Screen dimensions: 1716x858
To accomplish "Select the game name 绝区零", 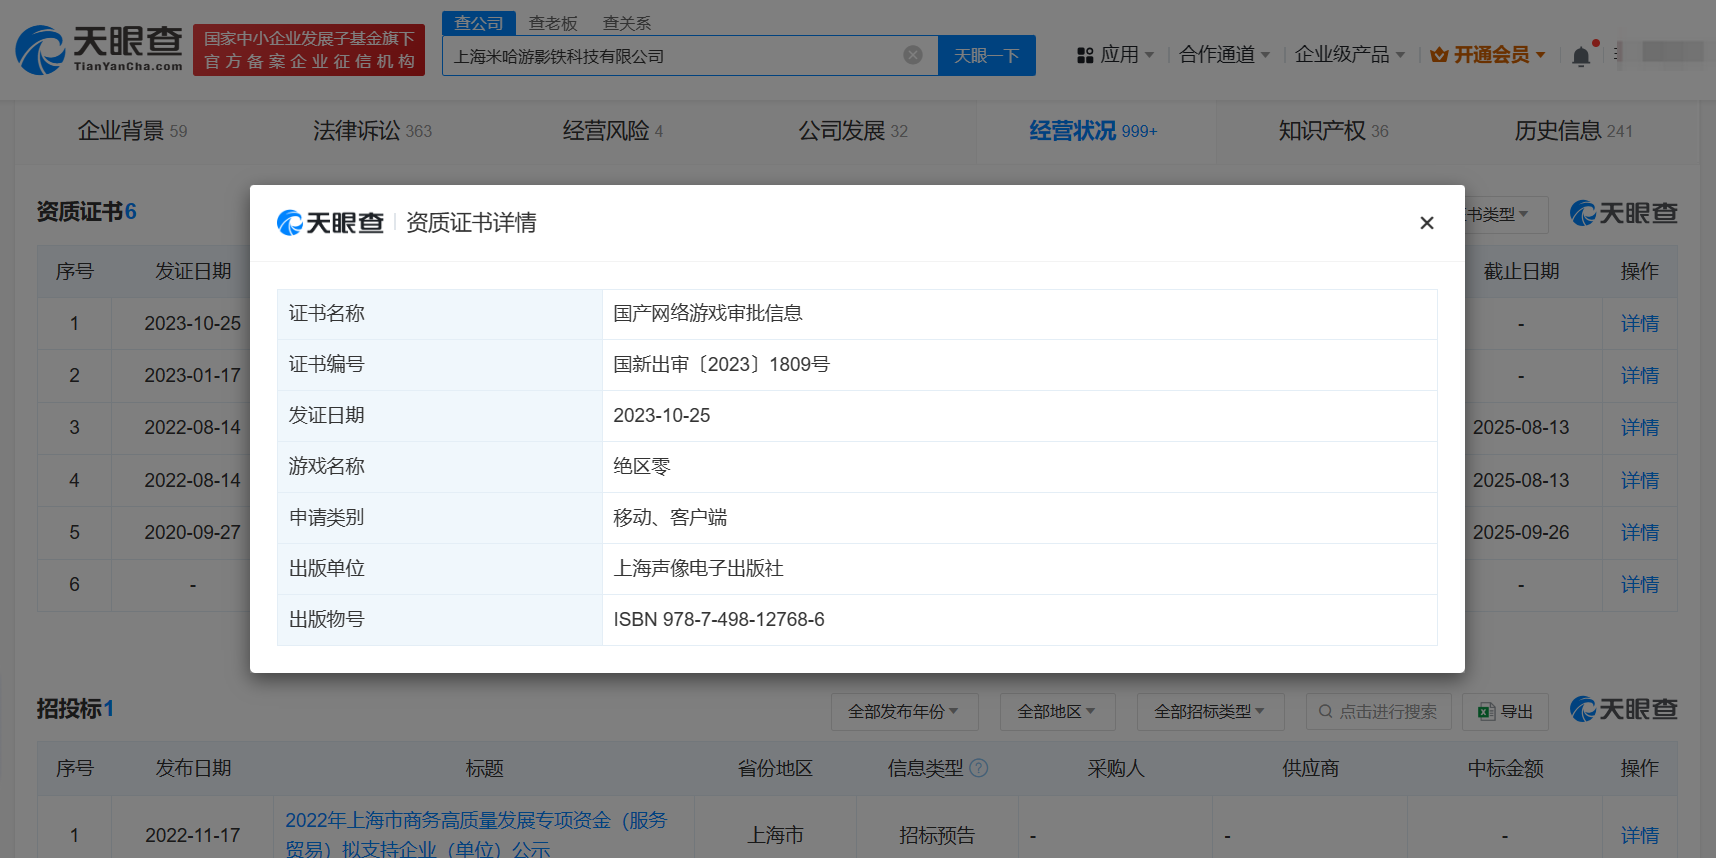I will 642,467.
